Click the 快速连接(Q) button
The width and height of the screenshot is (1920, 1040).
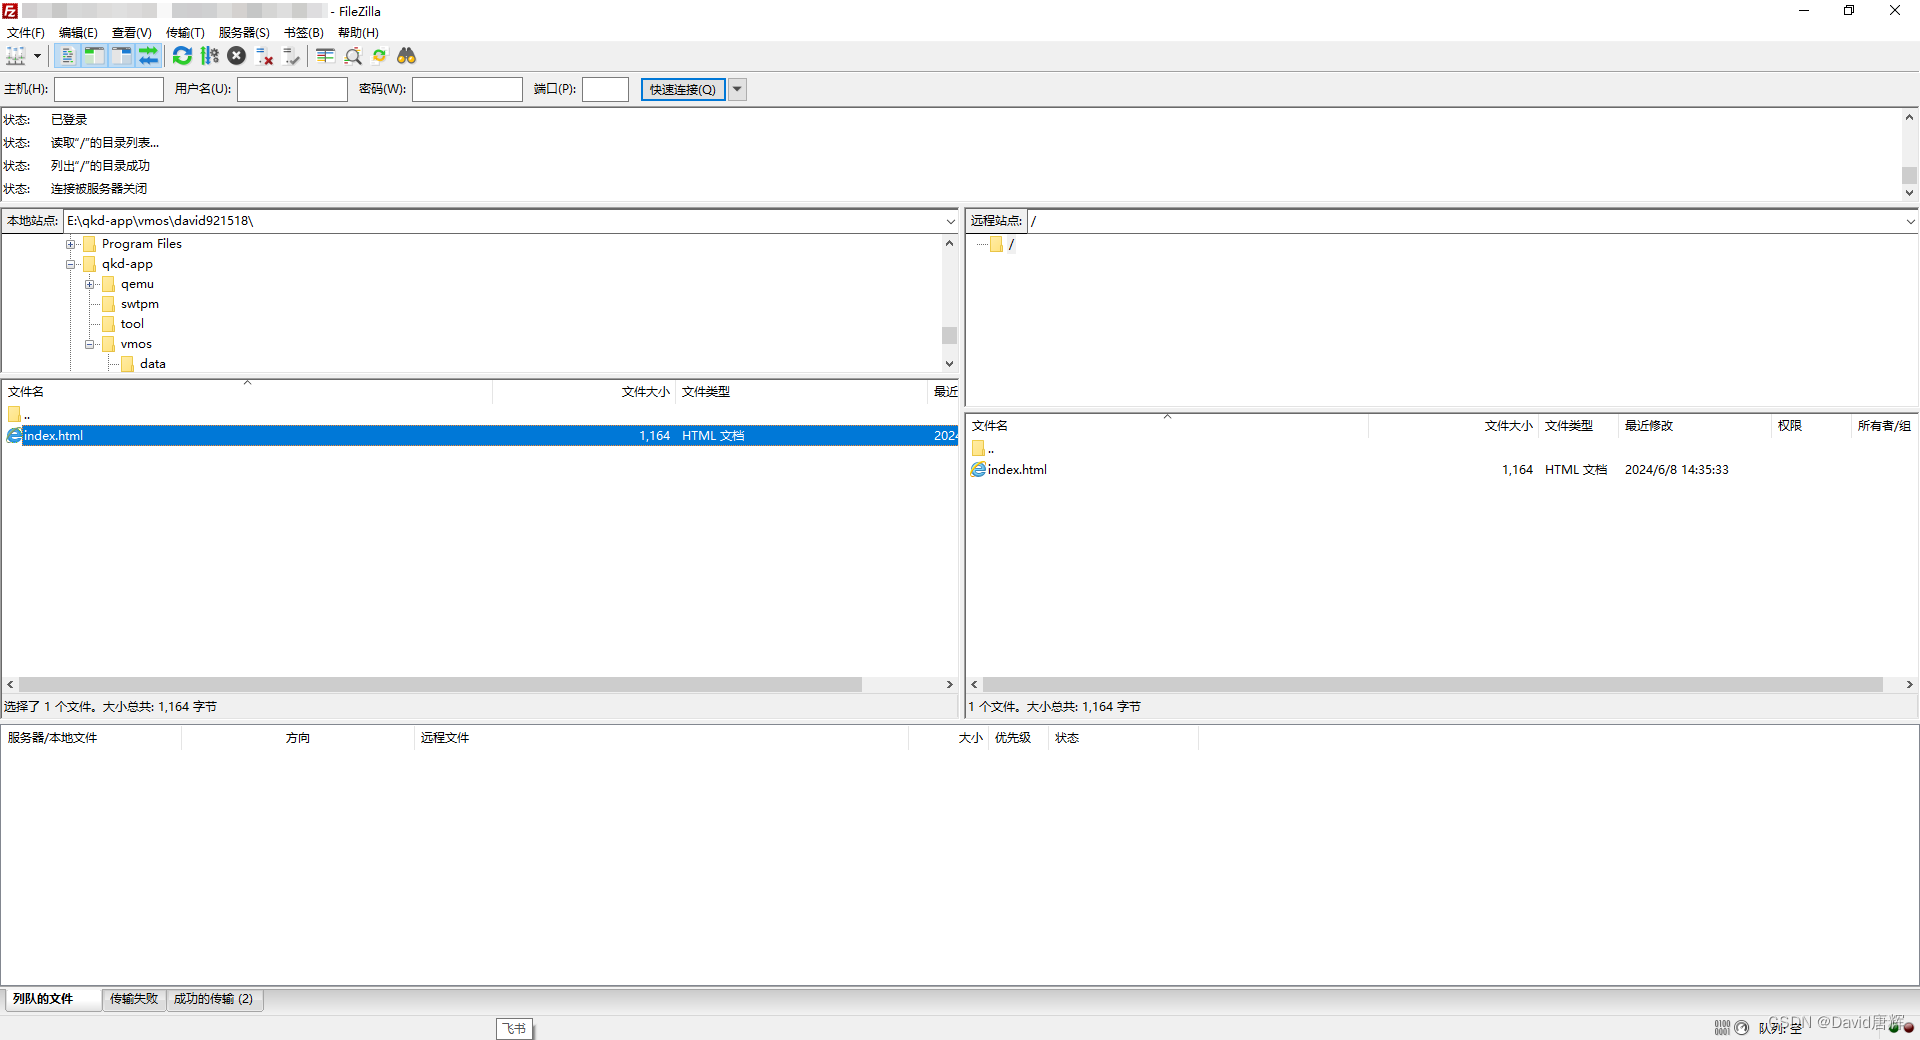(683, 89)
